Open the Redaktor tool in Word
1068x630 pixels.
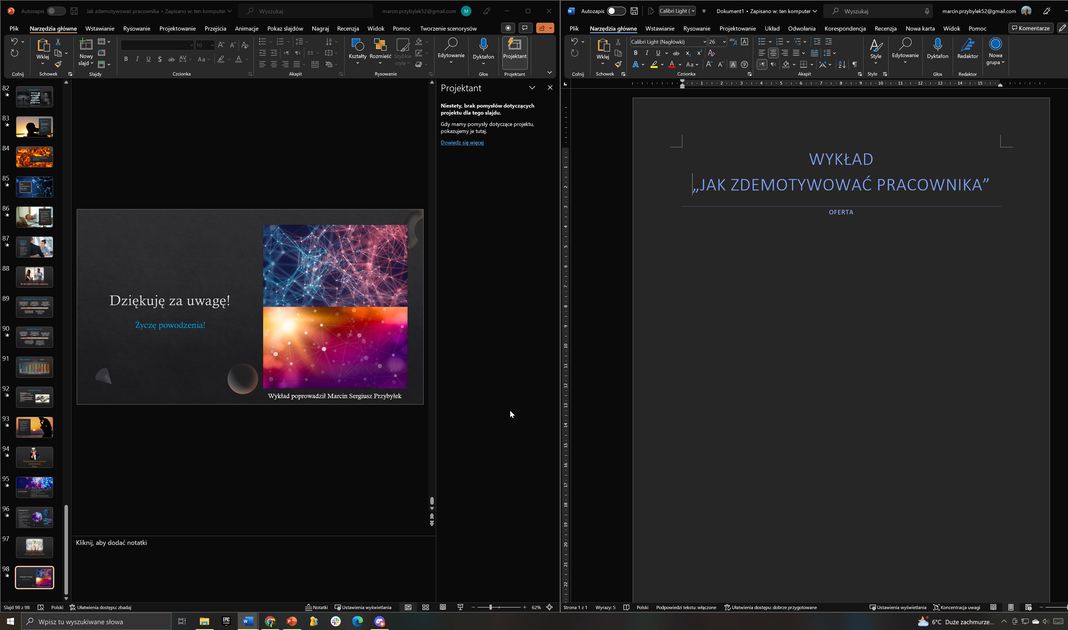point(967,48)
